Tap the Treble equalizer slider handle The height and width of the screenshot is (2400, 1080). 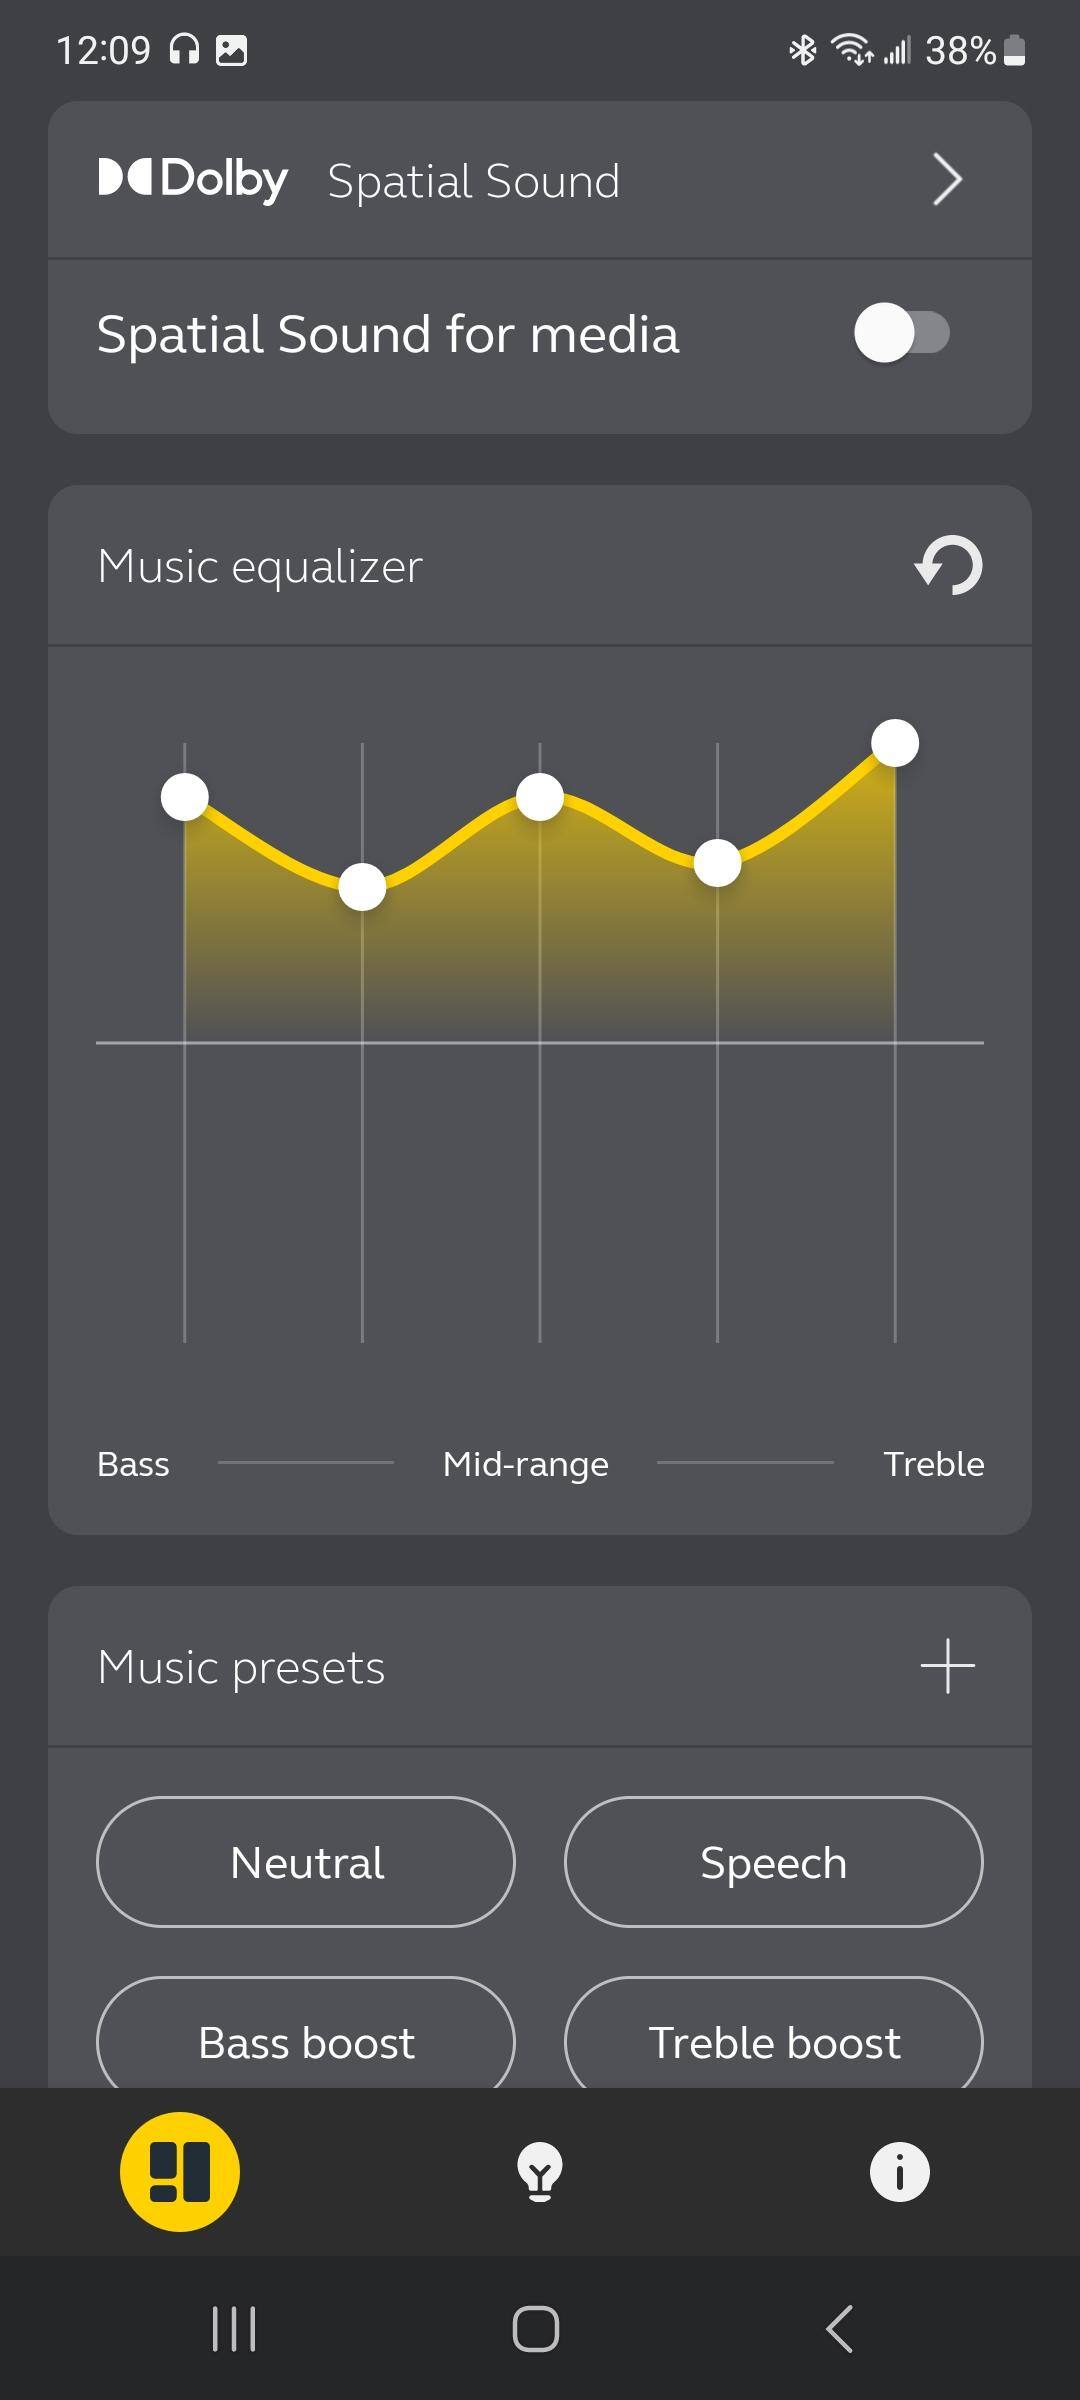point(895,743)
